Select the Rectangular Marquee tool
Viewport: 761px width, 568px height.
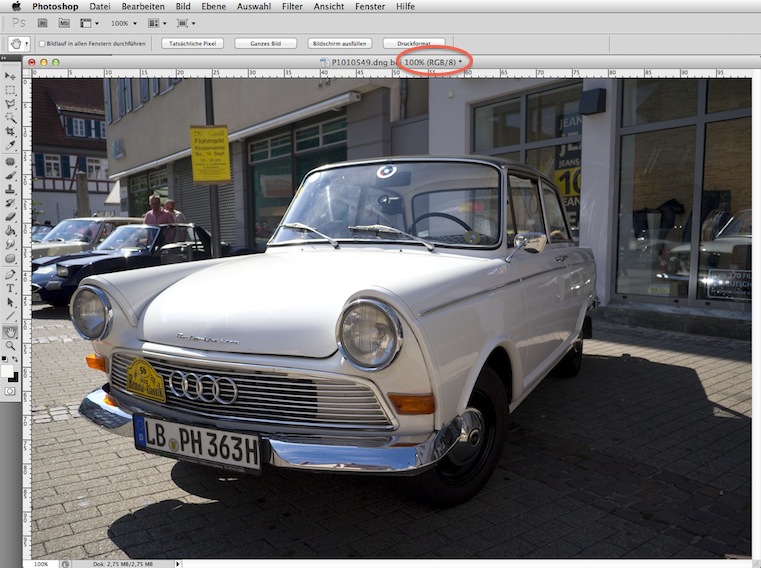[10, 90]
